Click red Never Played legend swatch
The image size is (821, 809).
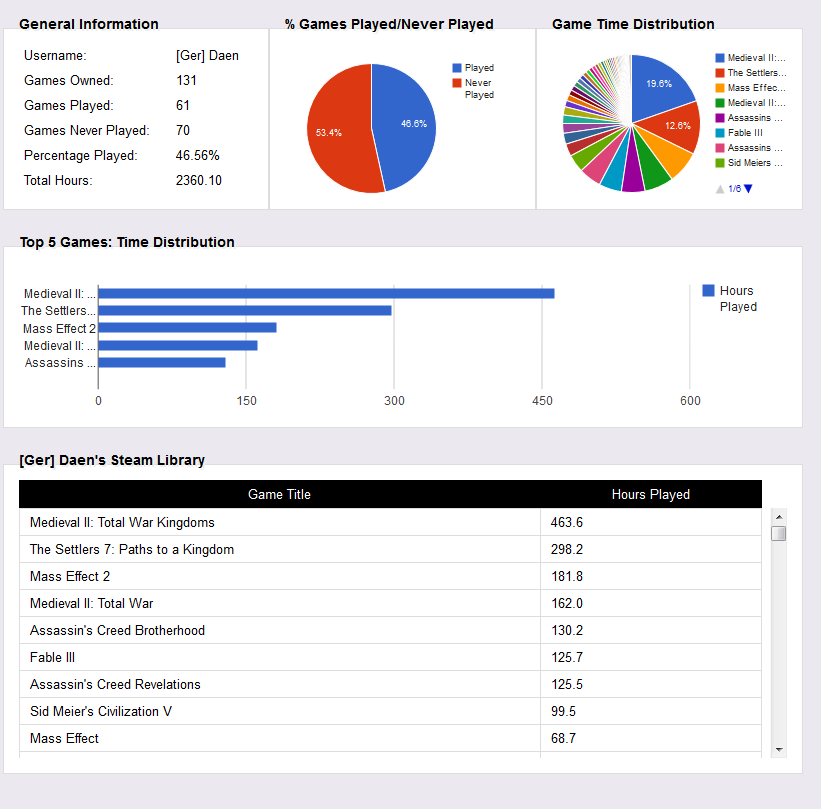[457, 83]
